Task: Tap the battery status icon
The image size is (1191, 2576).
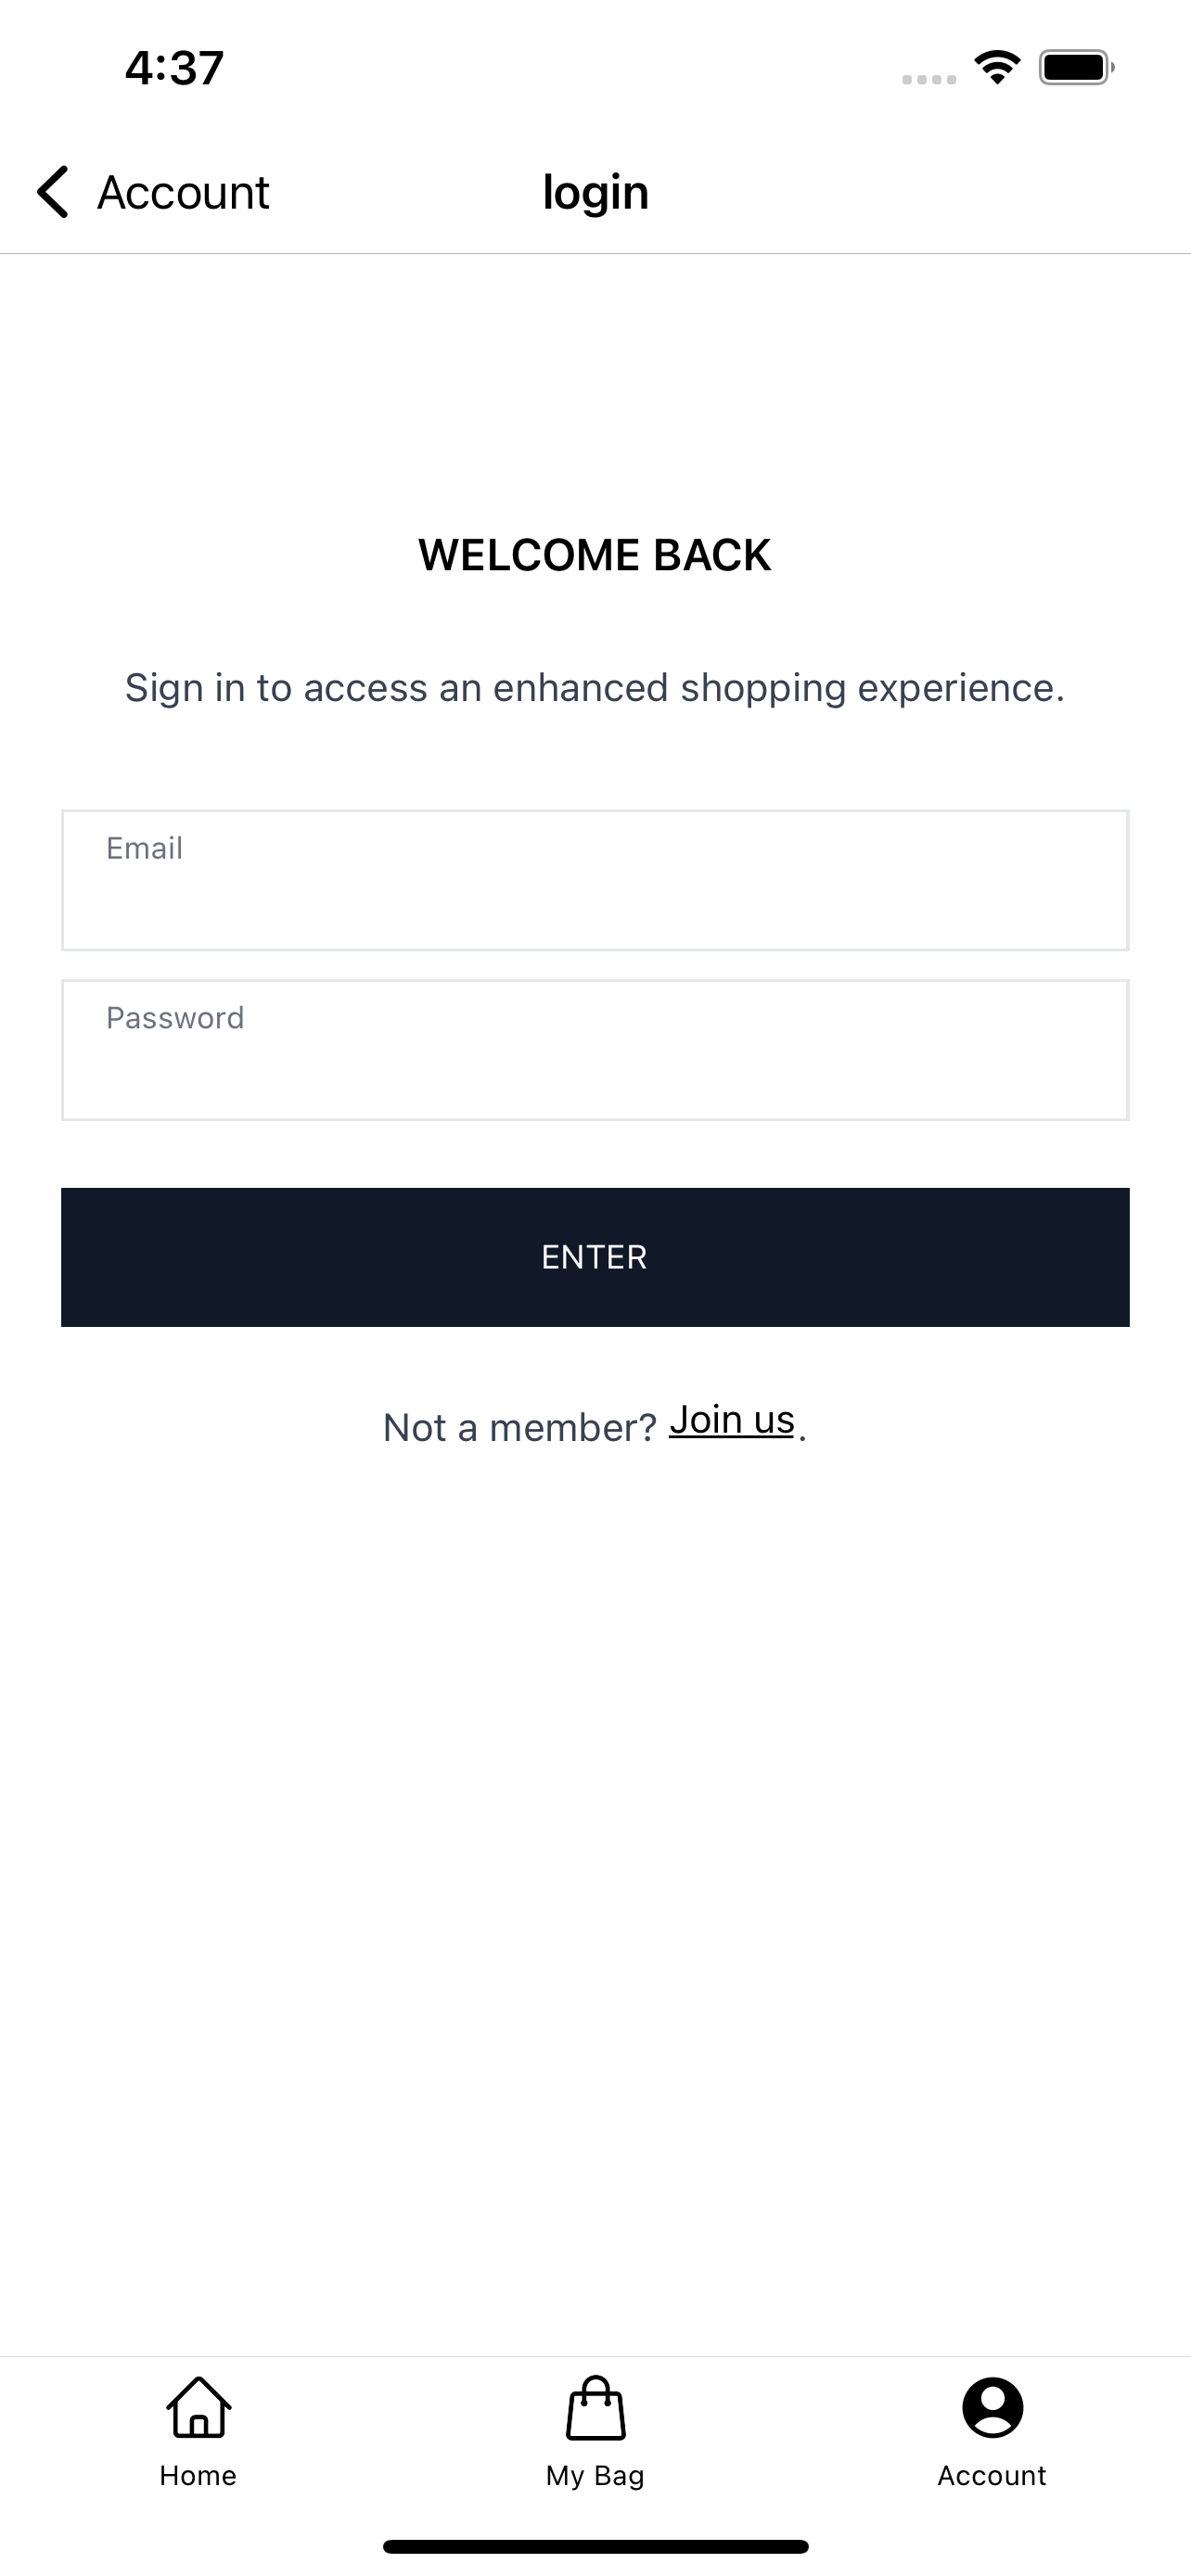Action: tap(1076, 68)
